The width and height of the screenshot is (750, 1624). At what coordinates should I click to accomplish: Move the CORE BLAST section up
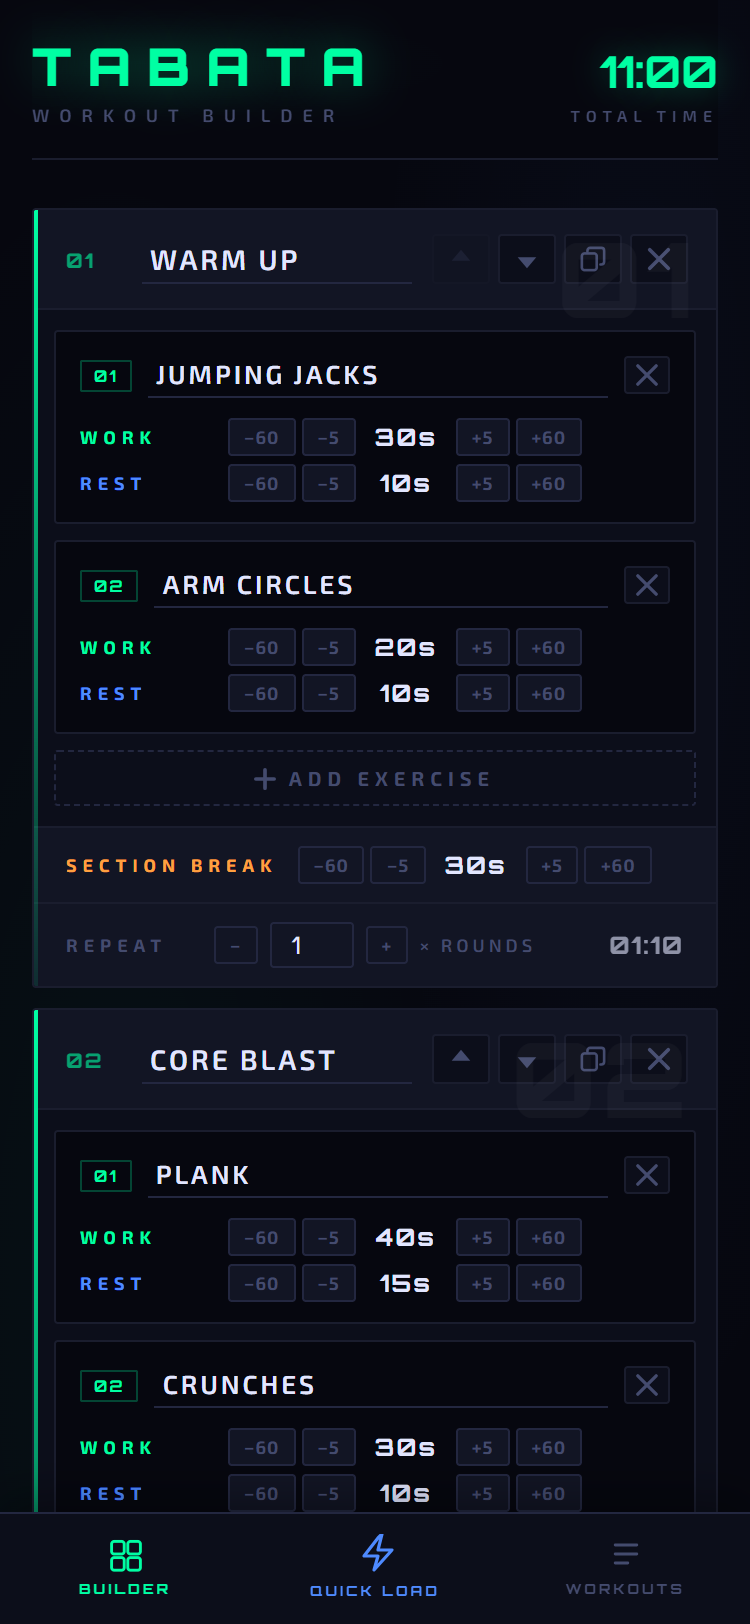(460, 1059)
